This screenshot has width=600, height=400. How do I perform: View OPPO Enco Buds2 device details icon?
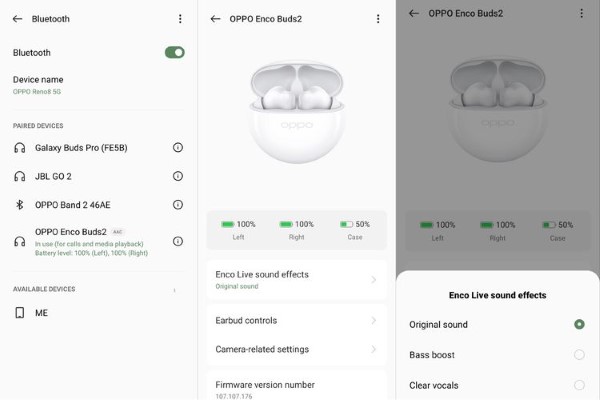tap(178, 241)
